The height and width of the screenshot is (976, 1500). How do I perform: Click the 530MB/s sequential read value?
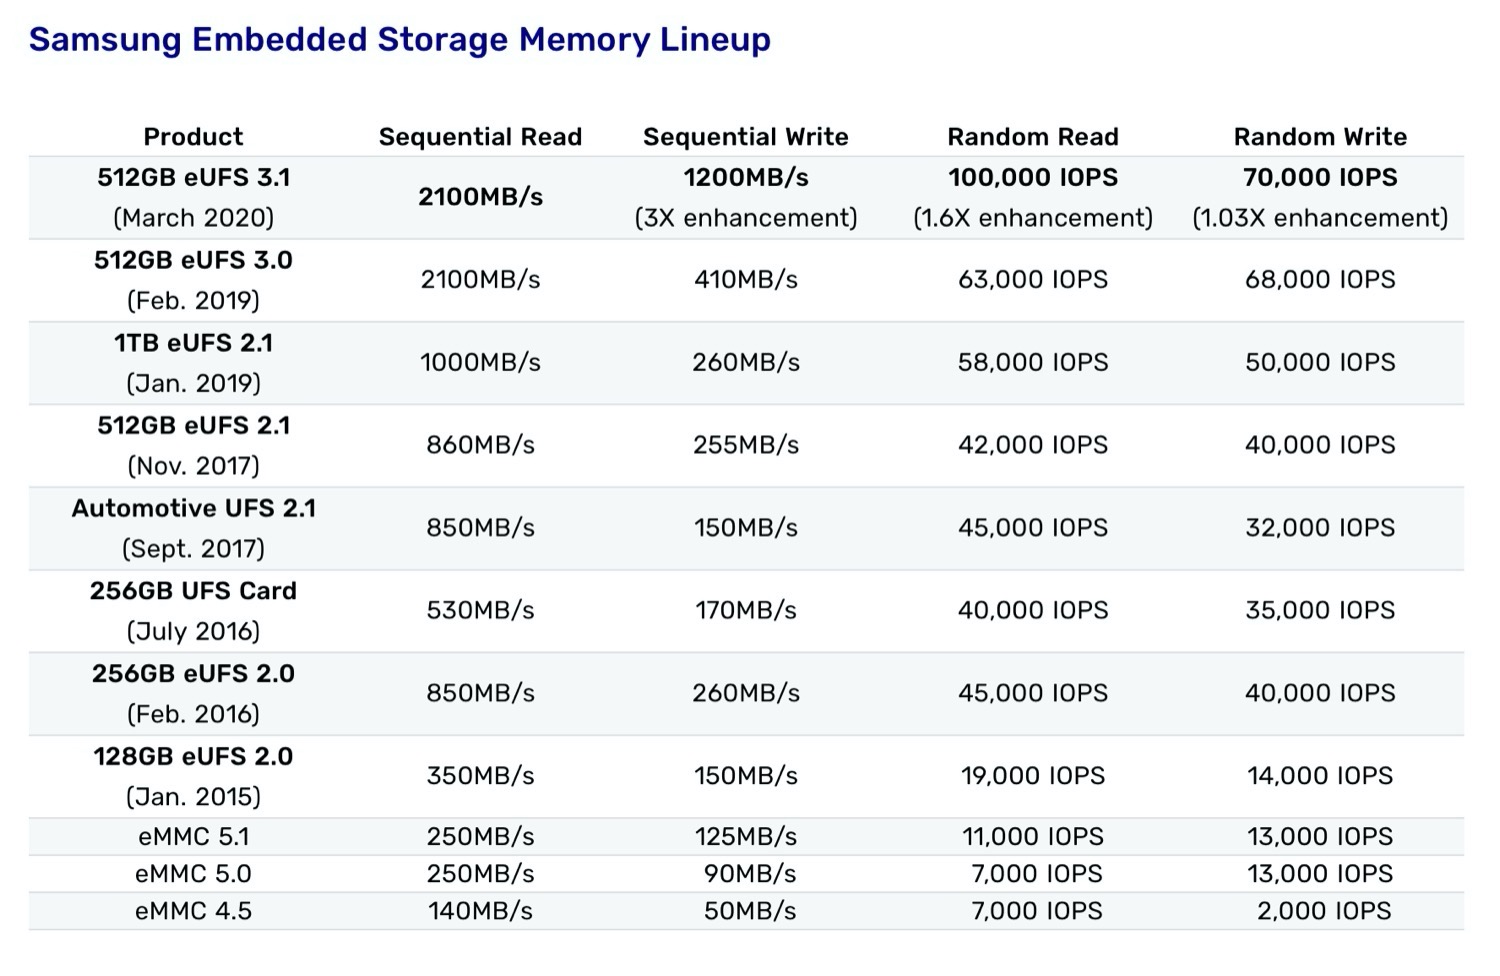(480, 610)
